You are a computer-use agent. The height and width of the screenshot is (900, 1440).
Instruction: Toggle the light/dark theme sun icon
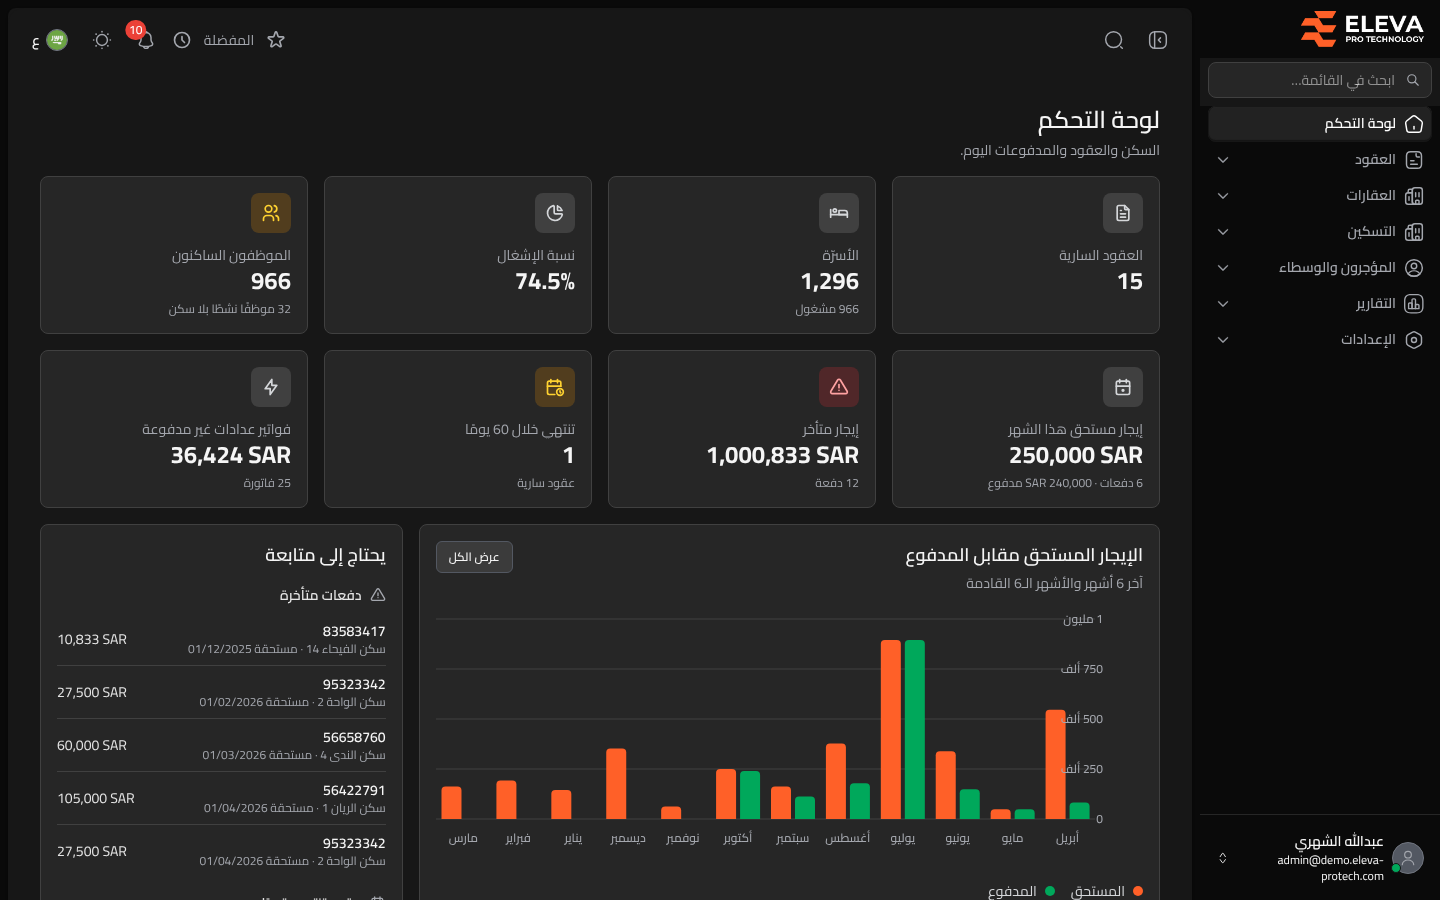coord(102,40)
